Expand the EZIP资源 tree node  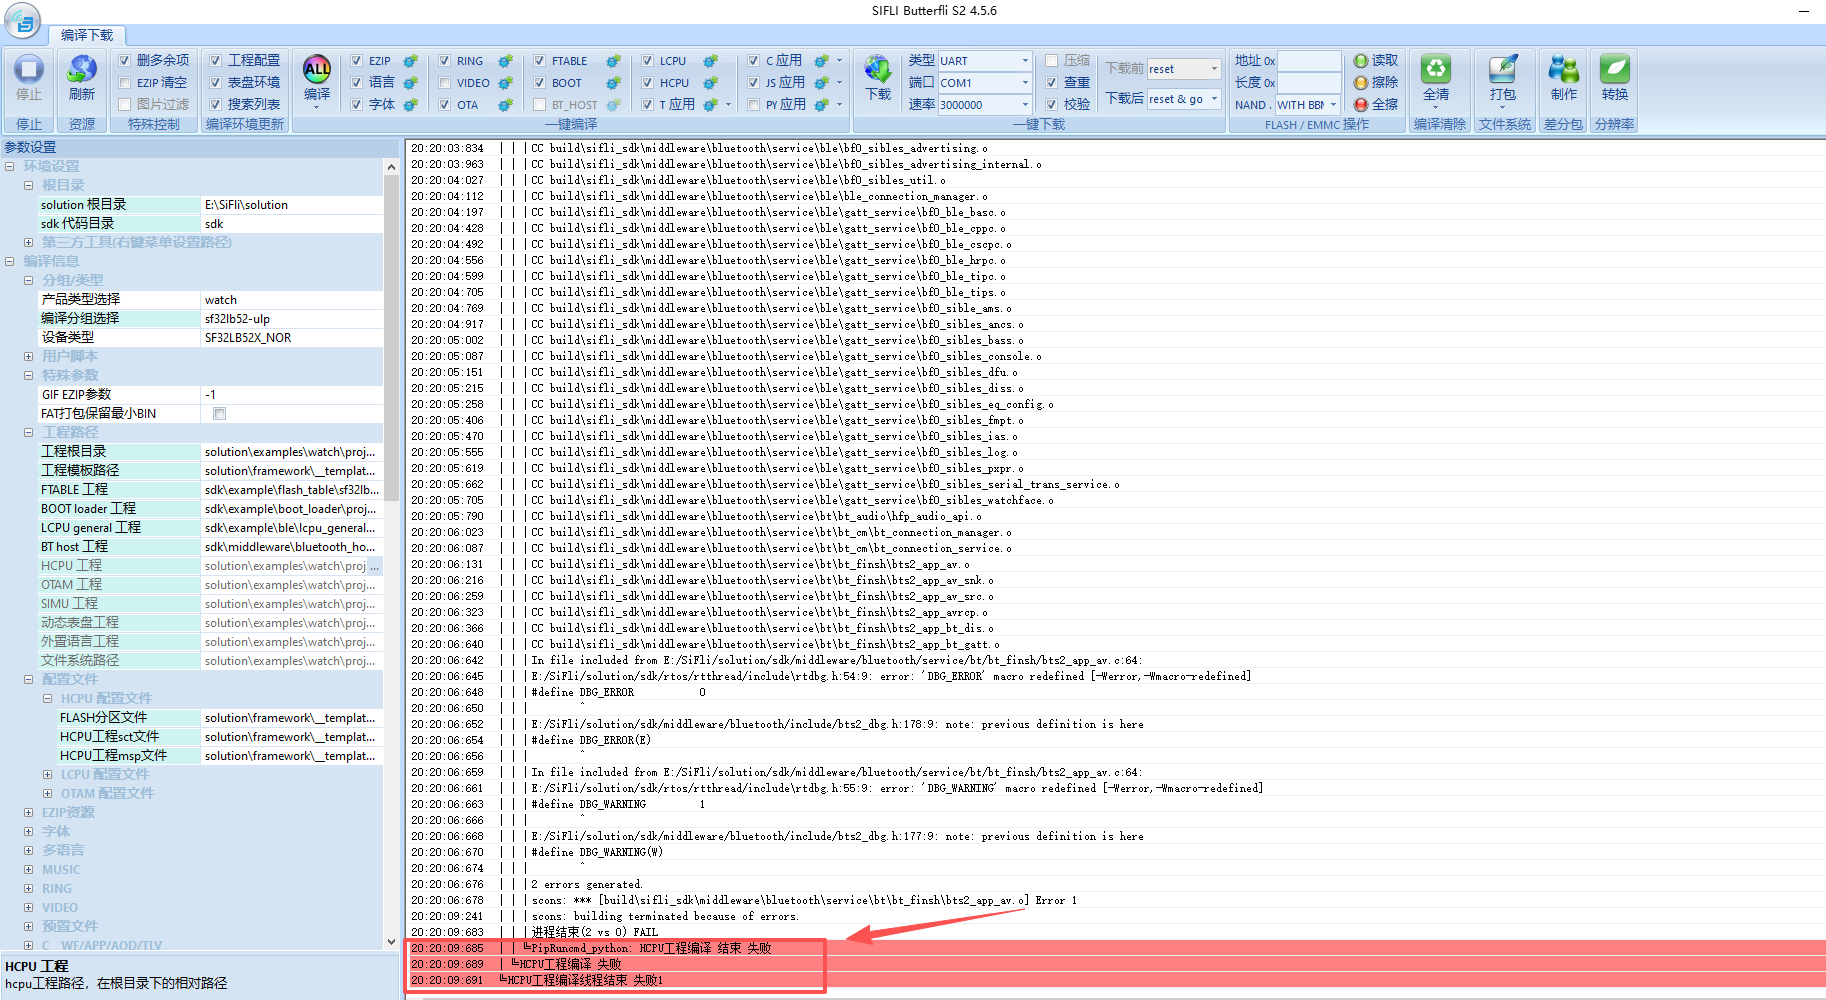[x=29, y=813]
